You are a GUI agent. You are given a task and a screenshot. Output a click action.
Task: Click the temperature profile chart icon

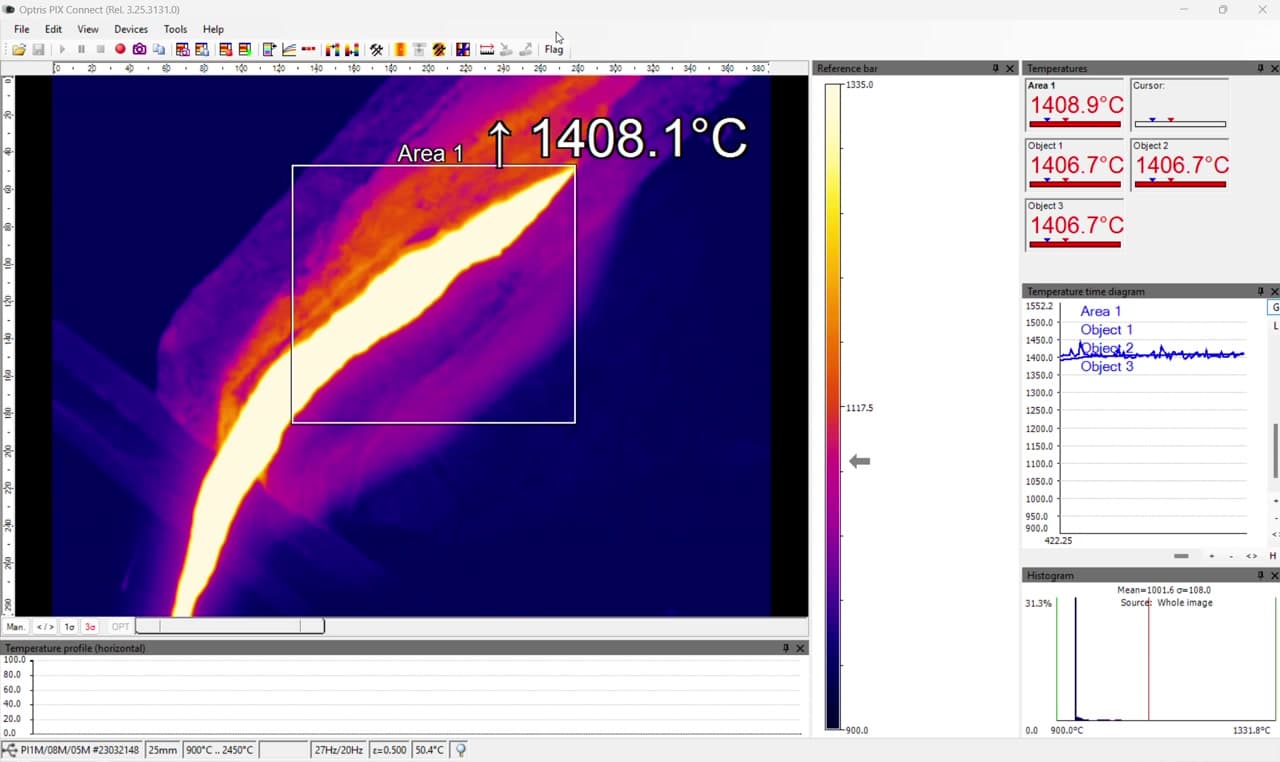click(x=289, y=49)
